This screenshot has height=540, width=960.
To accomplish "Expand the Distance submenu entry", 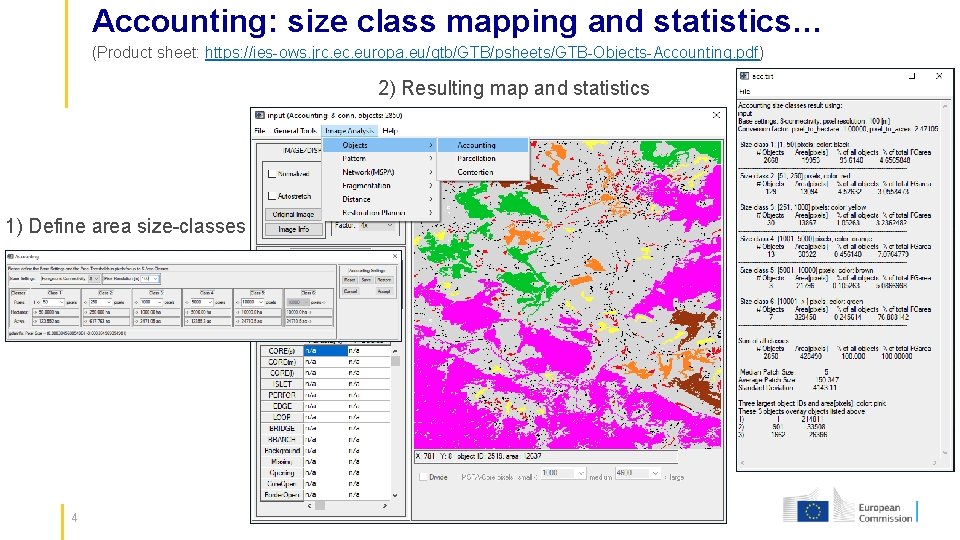I will [x=380, y=199].
